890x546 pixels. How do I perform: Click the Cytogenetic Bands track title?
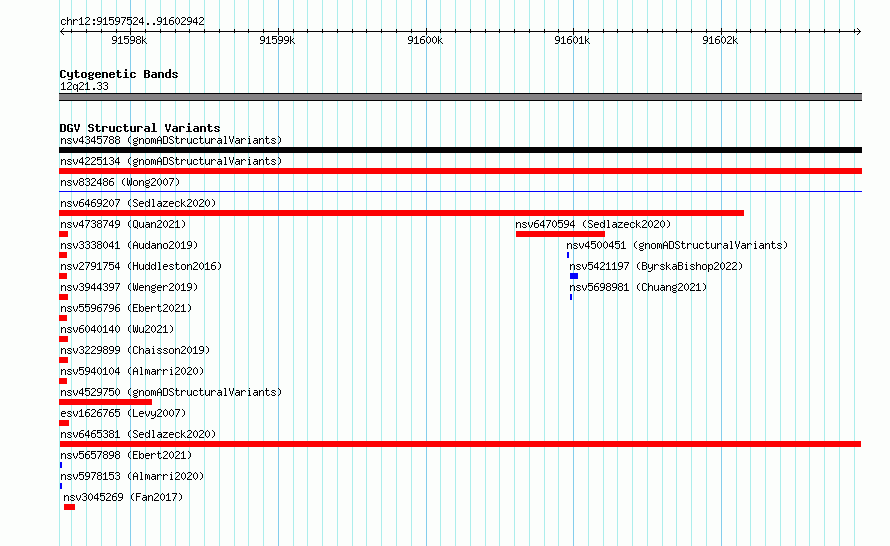[119, 74]
